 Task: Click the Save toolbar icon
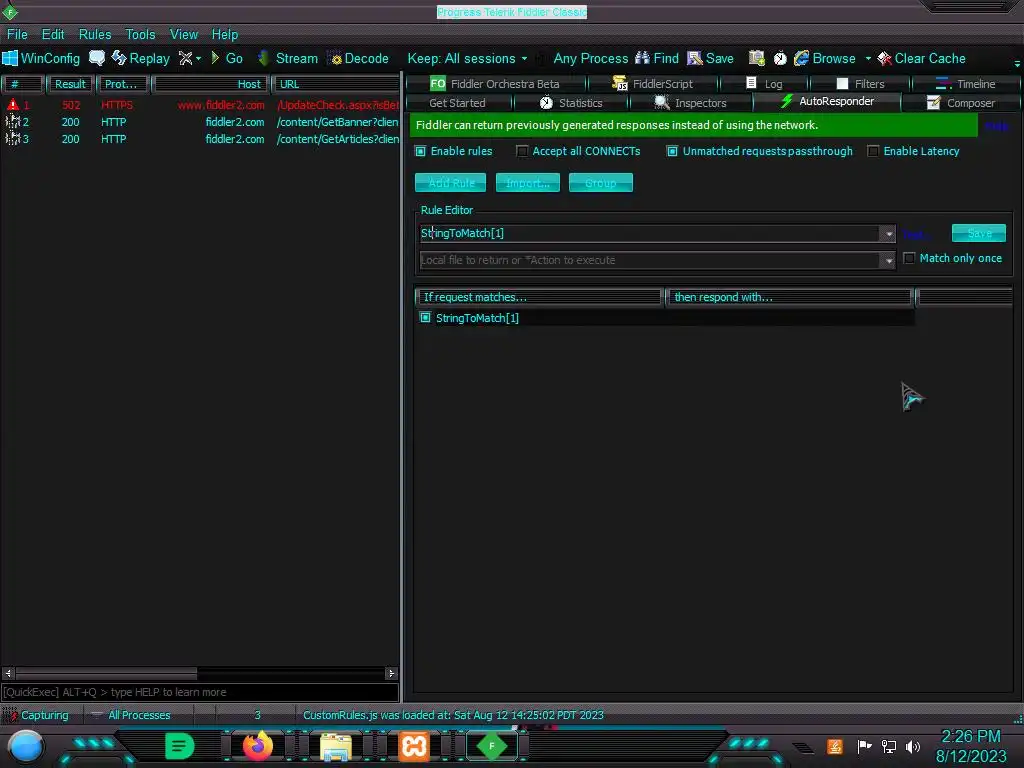pyautogui.click(x=711, y=59)
